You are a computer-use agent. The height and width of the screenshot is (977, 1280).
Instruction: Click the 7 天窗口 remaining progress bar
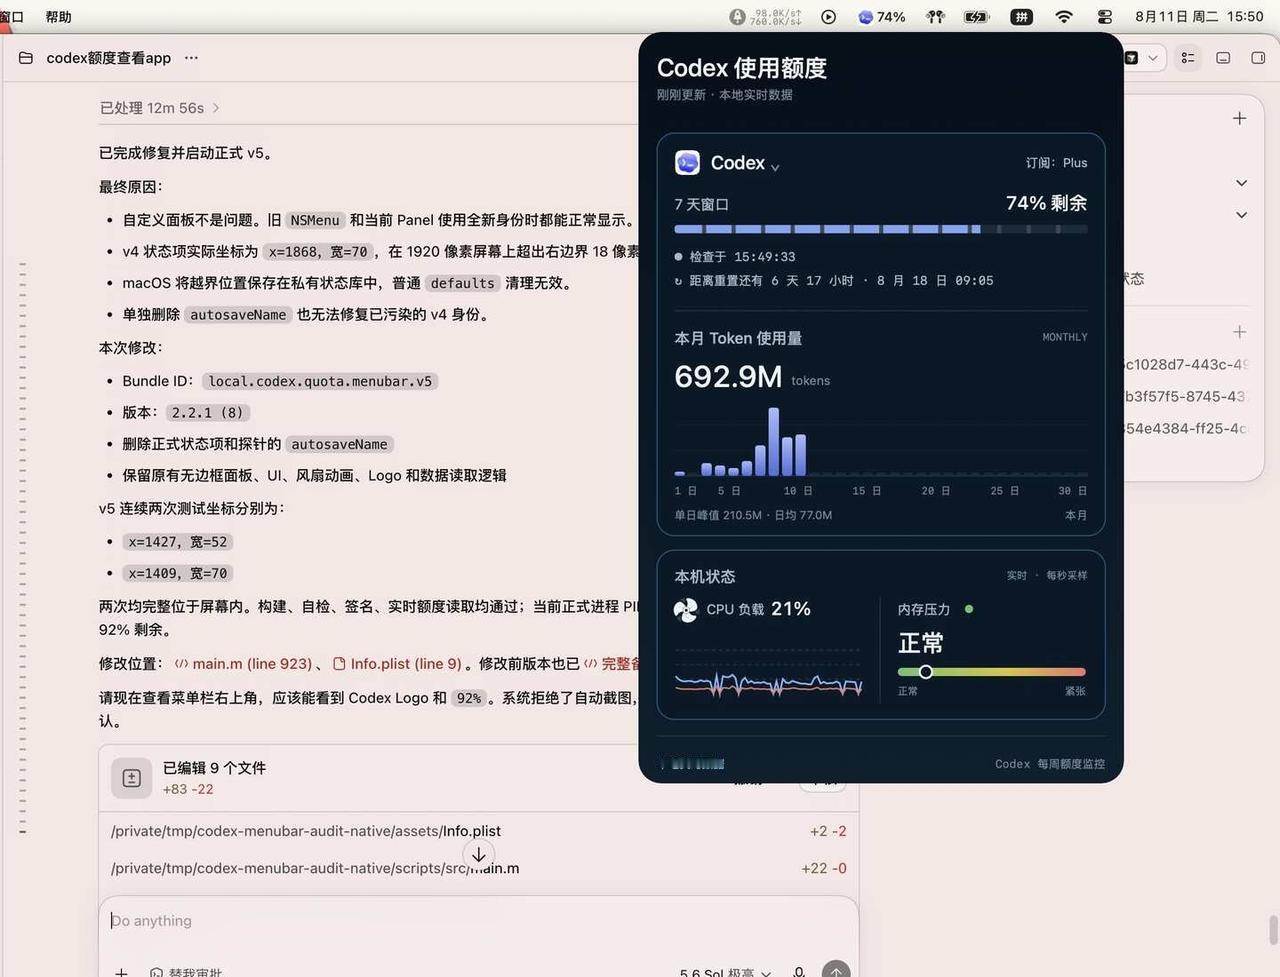(881, 229)
